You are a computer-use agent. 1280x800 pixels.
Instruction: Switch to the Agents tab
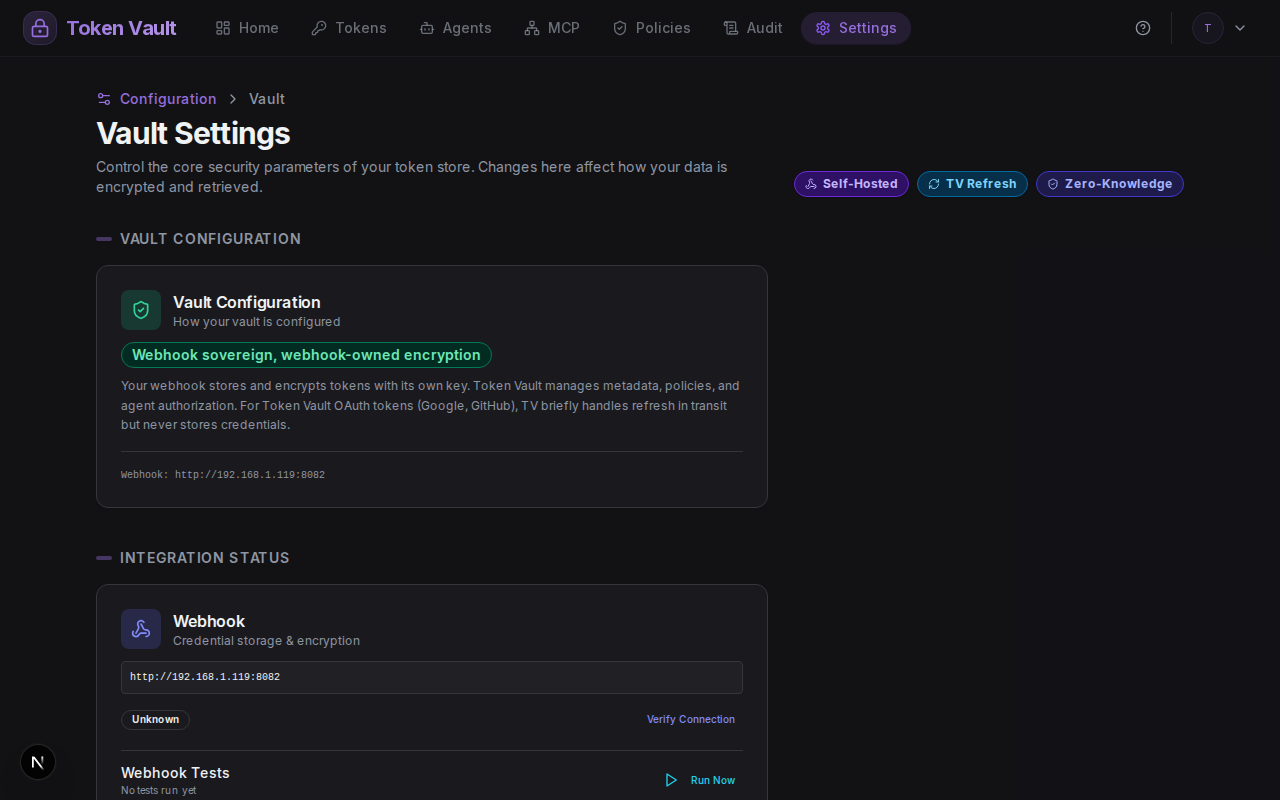pos(455,28)
